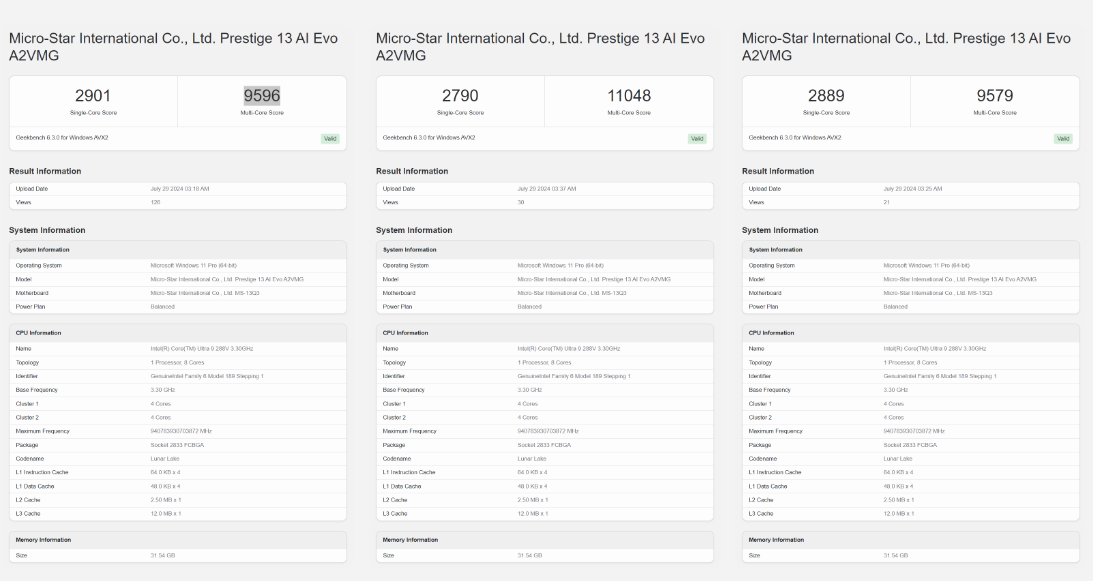Click the single-core score 2889
The height and width of the screenshot is (581, 1093).
(x=826, y=96)
